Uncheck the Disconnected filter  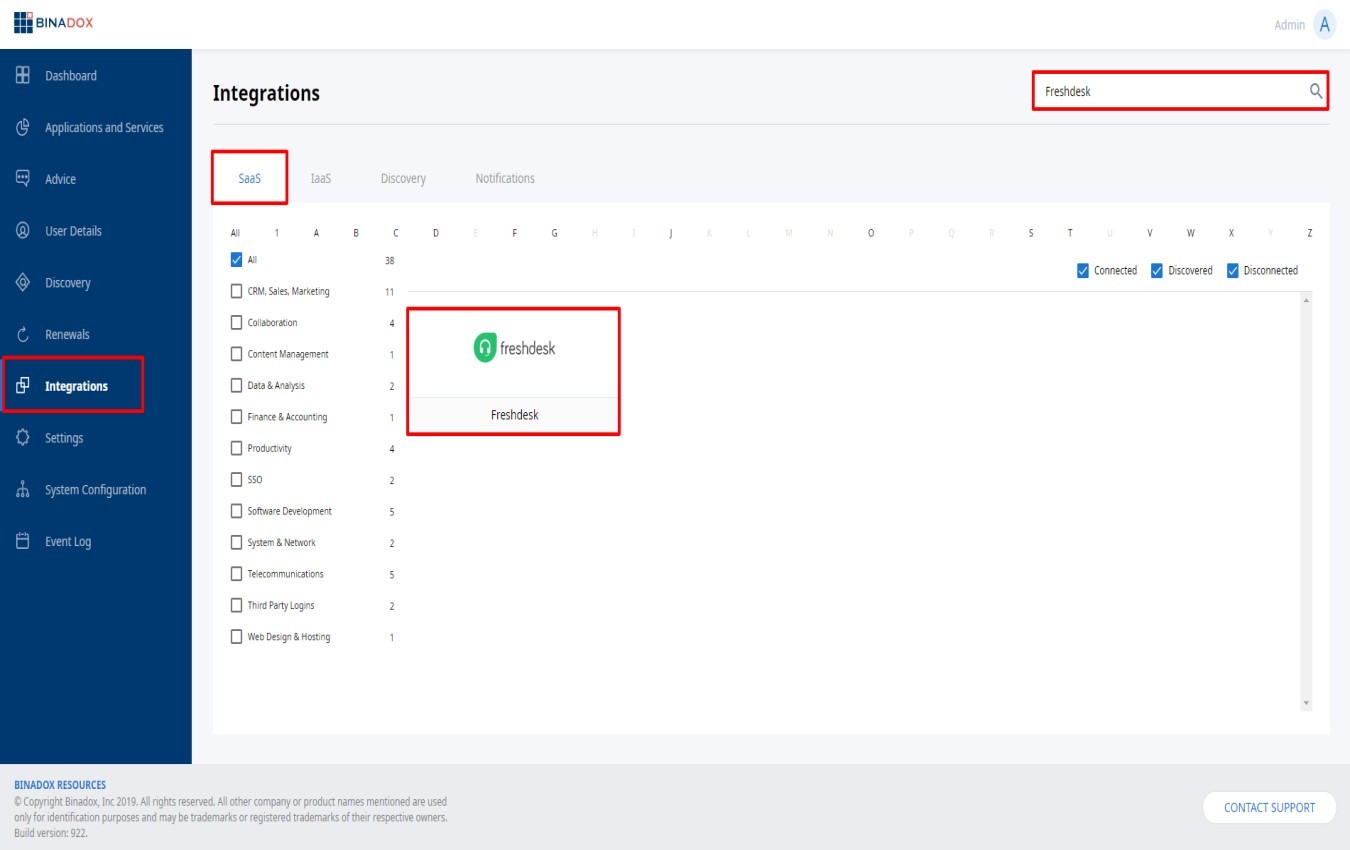tap(1233, 271)
